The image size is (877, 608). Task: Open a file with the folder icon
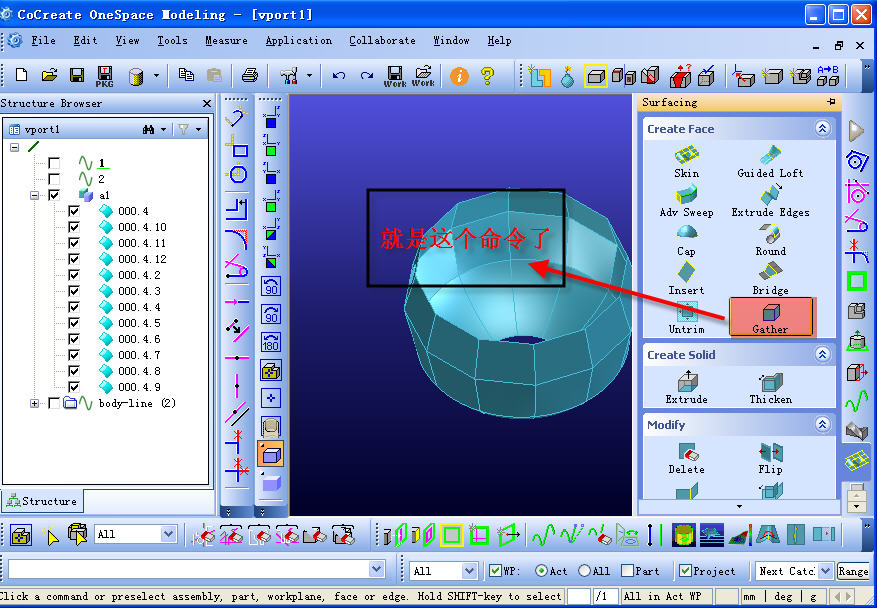click(x=49, y=74)
